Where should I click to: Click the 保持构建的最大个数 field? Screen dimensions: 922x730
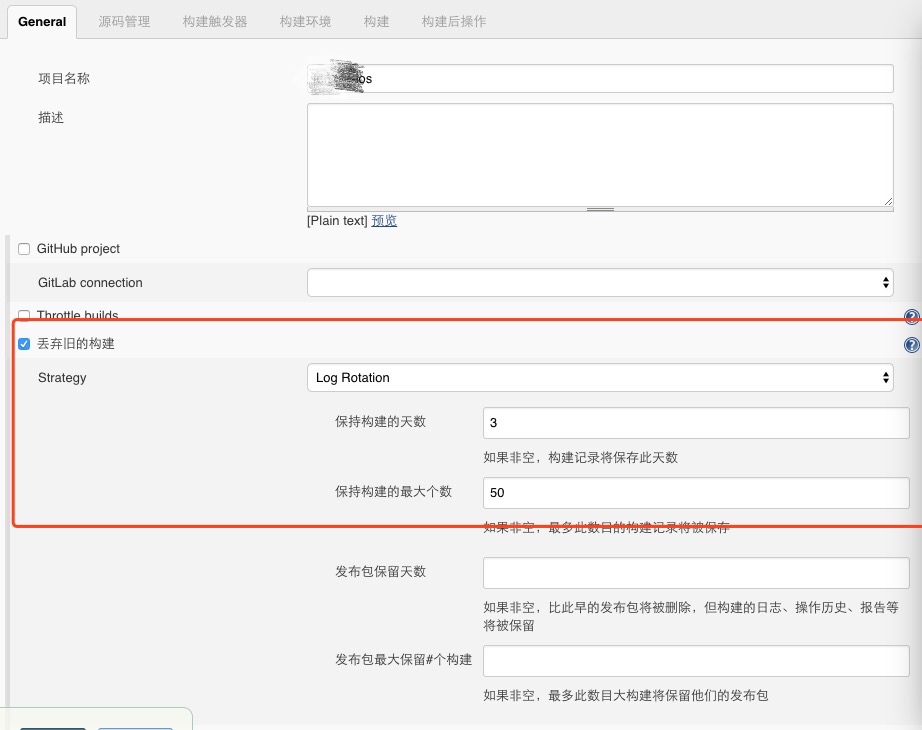coord(696,493)
